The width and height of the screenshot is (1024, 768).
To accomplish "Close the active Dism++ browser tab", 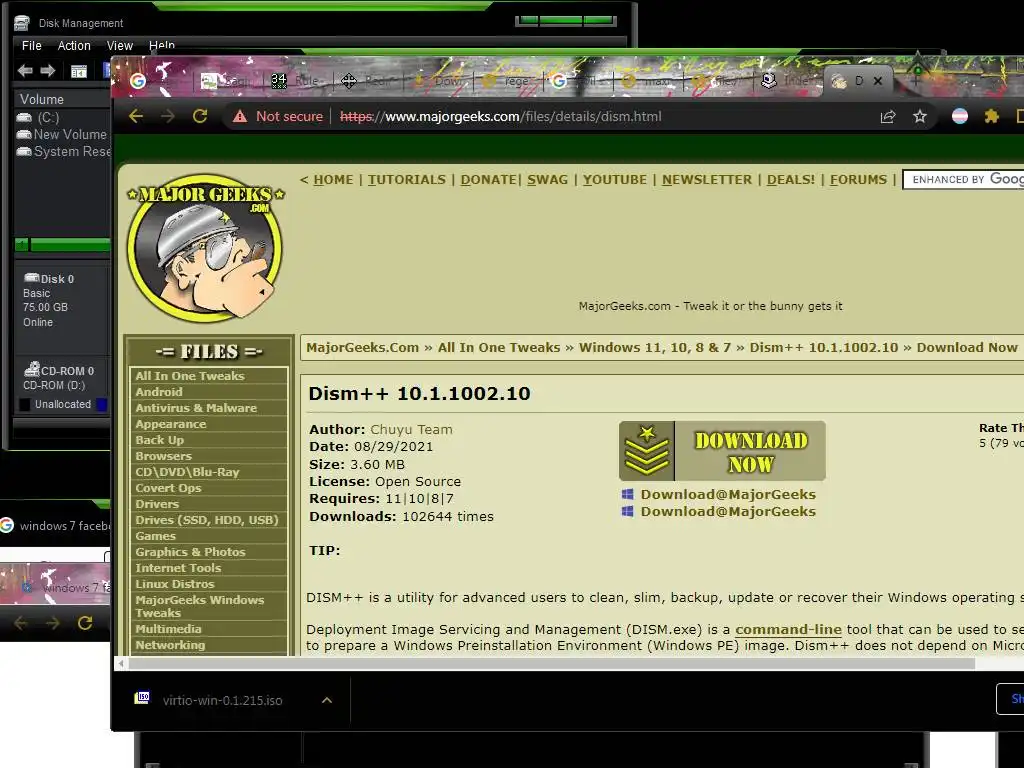I will (x=878, y=81).
